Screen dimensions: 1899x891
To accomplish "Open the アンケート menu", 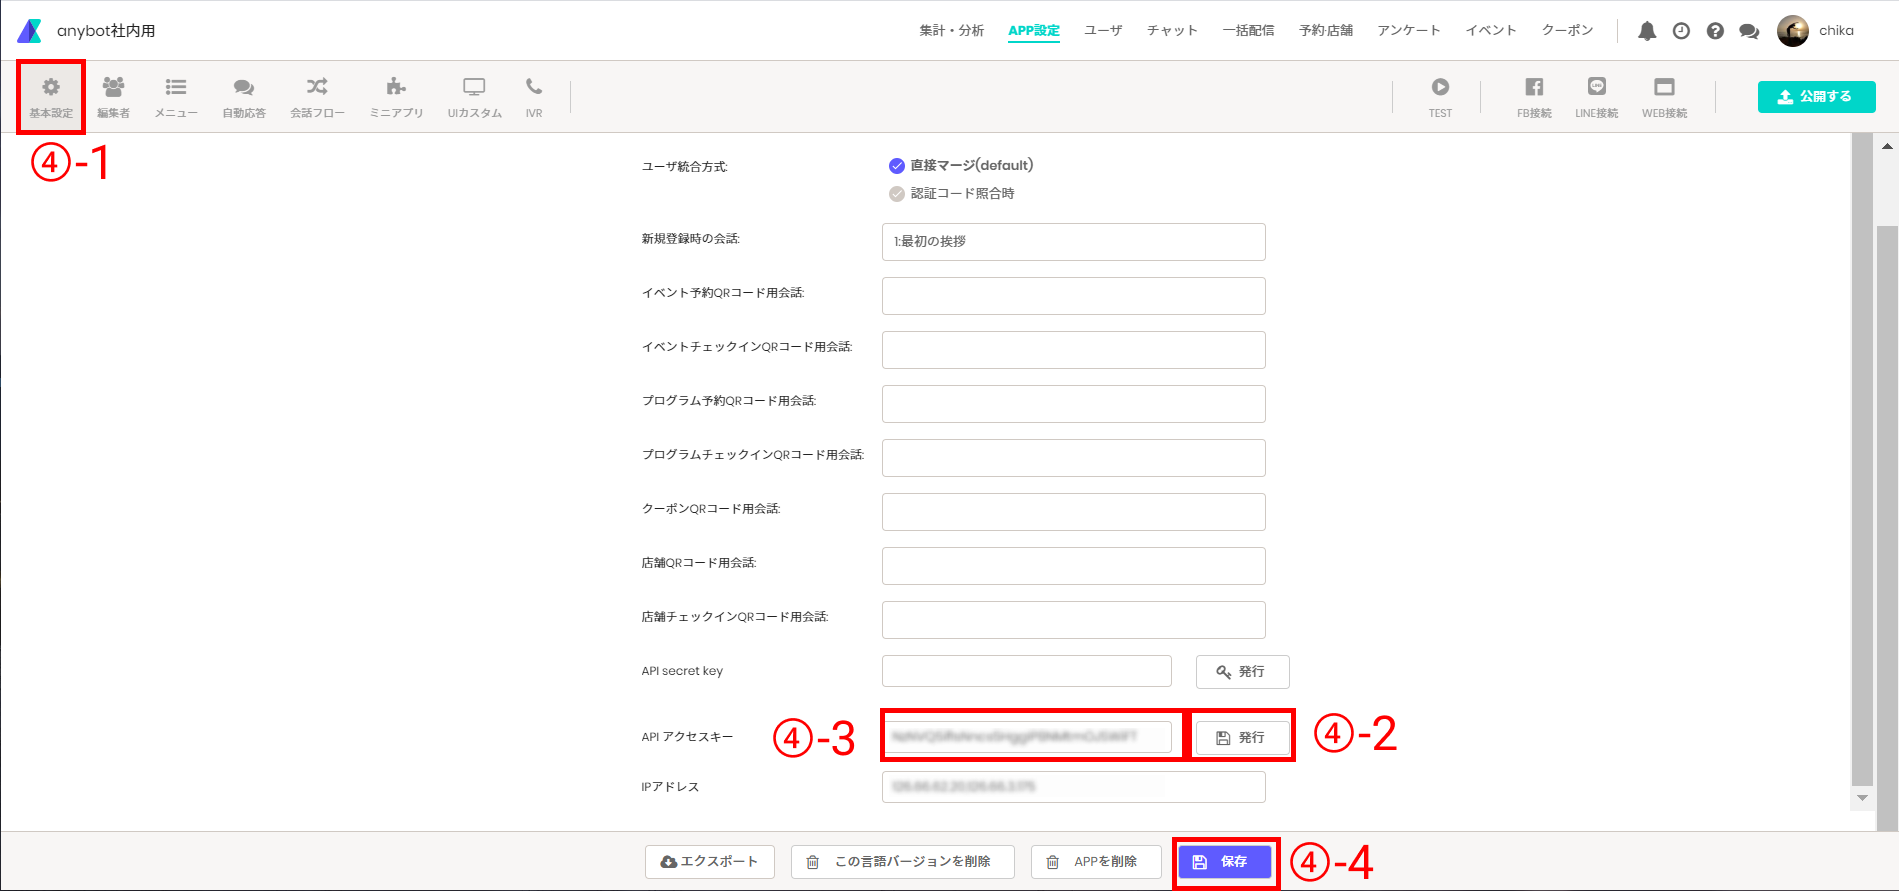I will pyautogui.click(x=1408, y=31).
